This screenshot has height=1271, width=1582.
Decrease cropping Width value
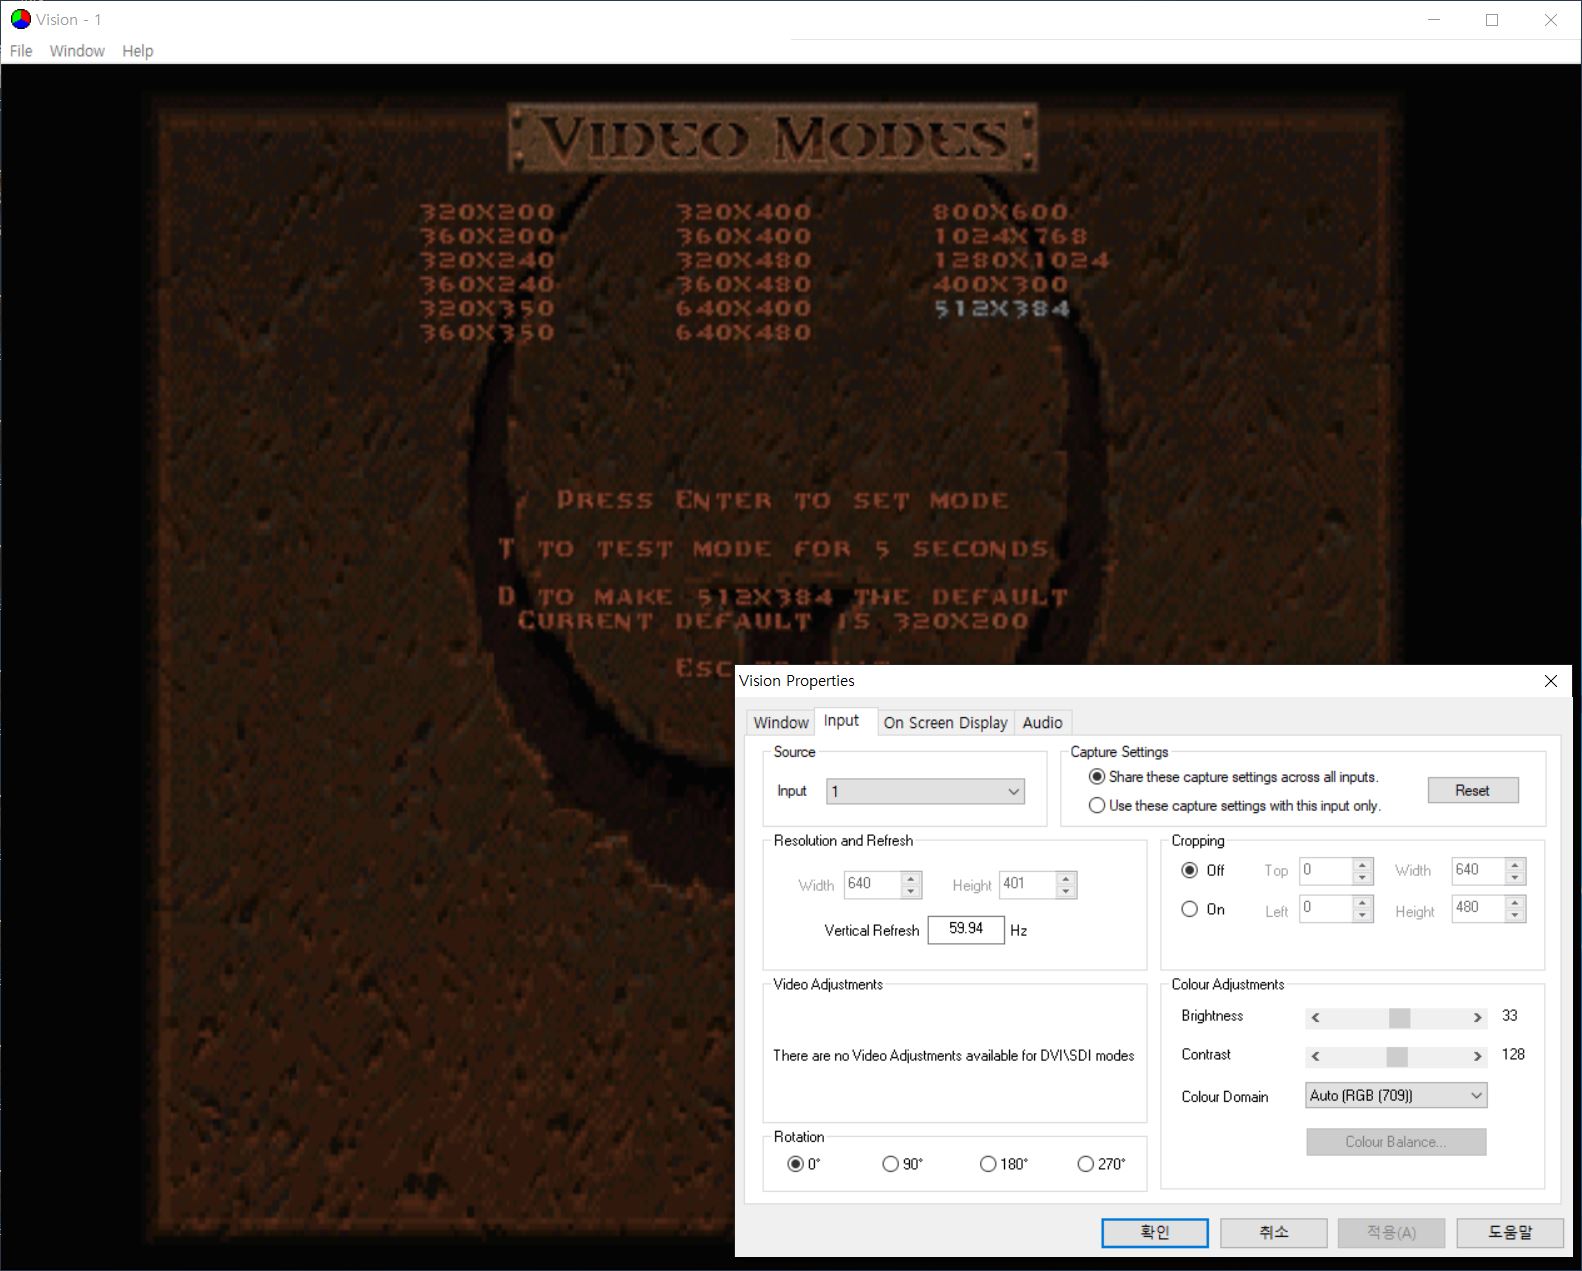[x=1515, y=877]
